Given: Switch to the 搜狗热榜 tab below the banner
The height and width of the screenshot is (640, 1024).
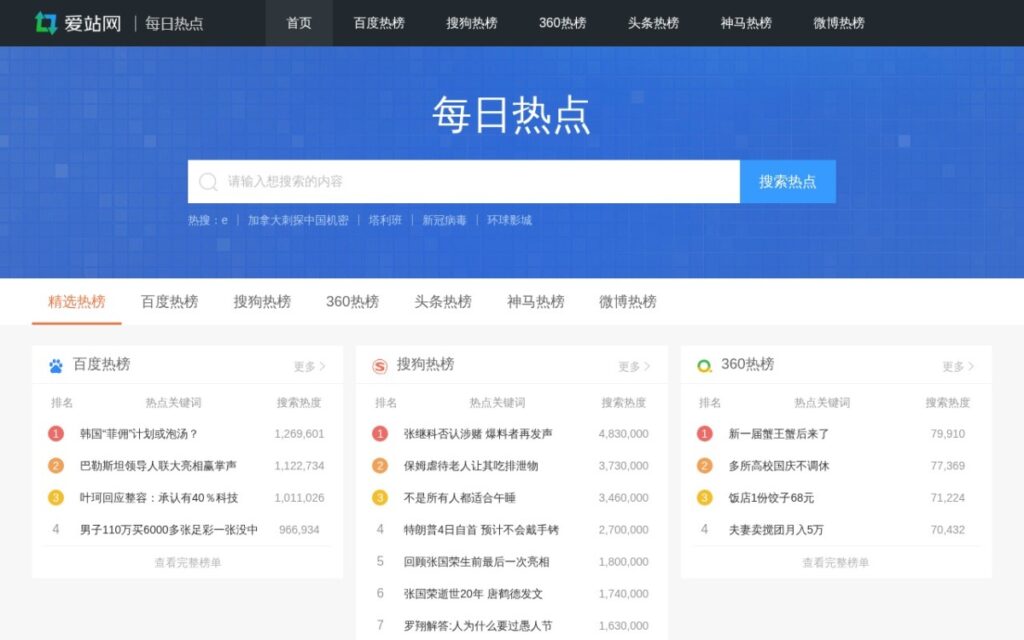Looking at the screenshot, I should click(x=263, y=302).
